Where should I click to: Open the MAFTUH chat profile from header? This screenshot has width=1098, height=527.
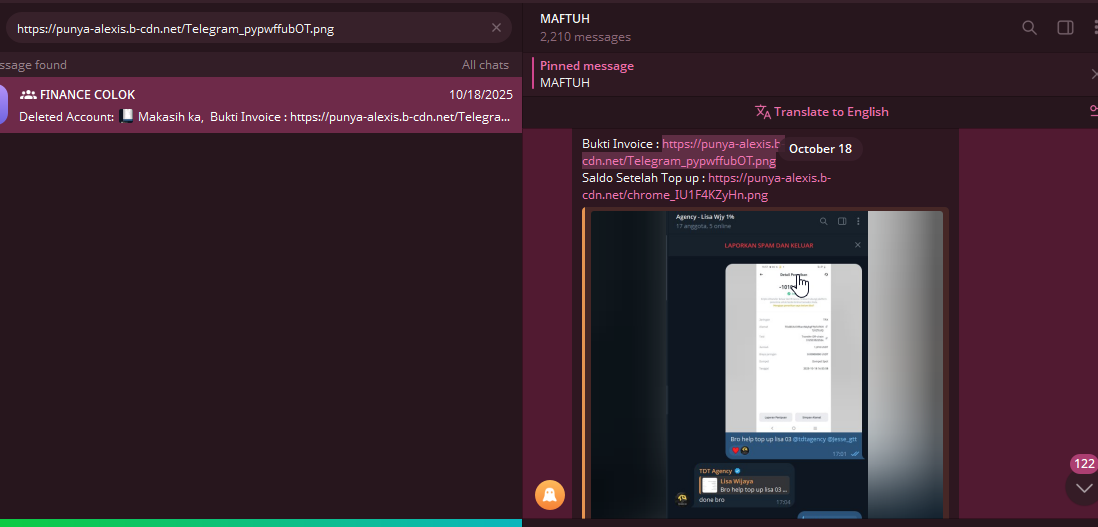pyautogui.click(x=564, y=19)
